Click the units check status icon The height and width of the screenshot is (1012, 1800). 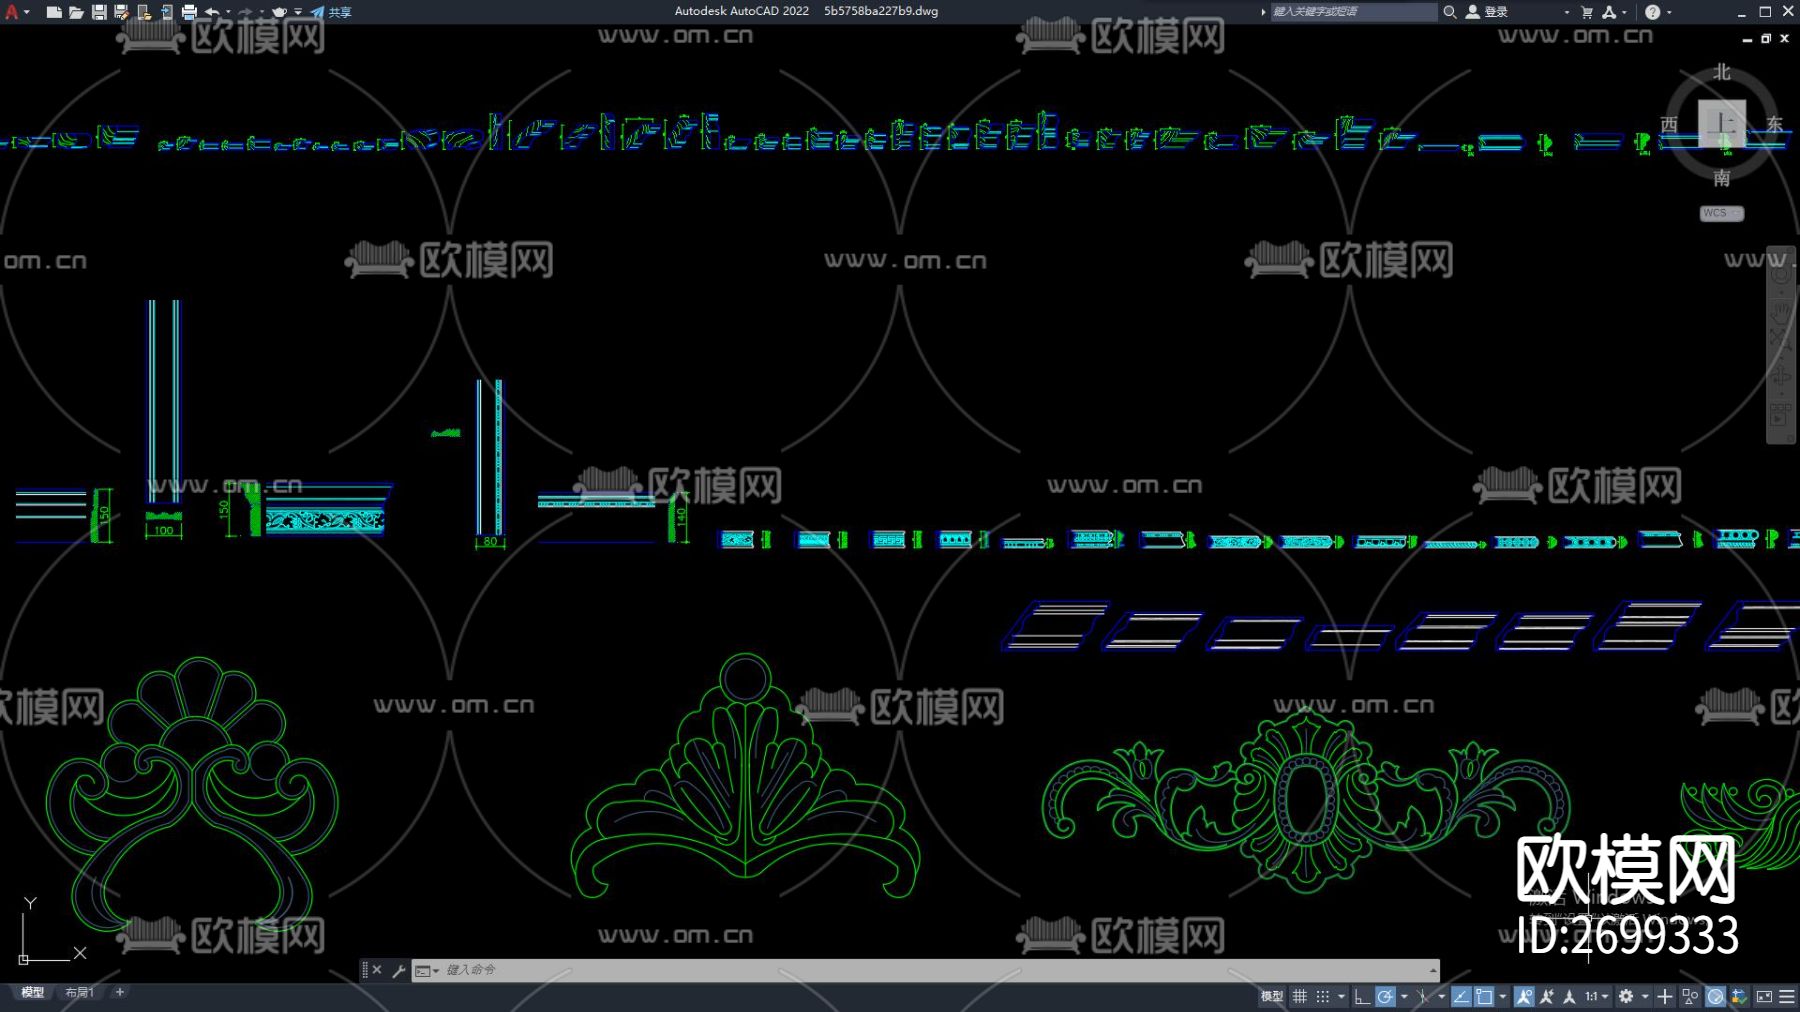pos(1740,996)
